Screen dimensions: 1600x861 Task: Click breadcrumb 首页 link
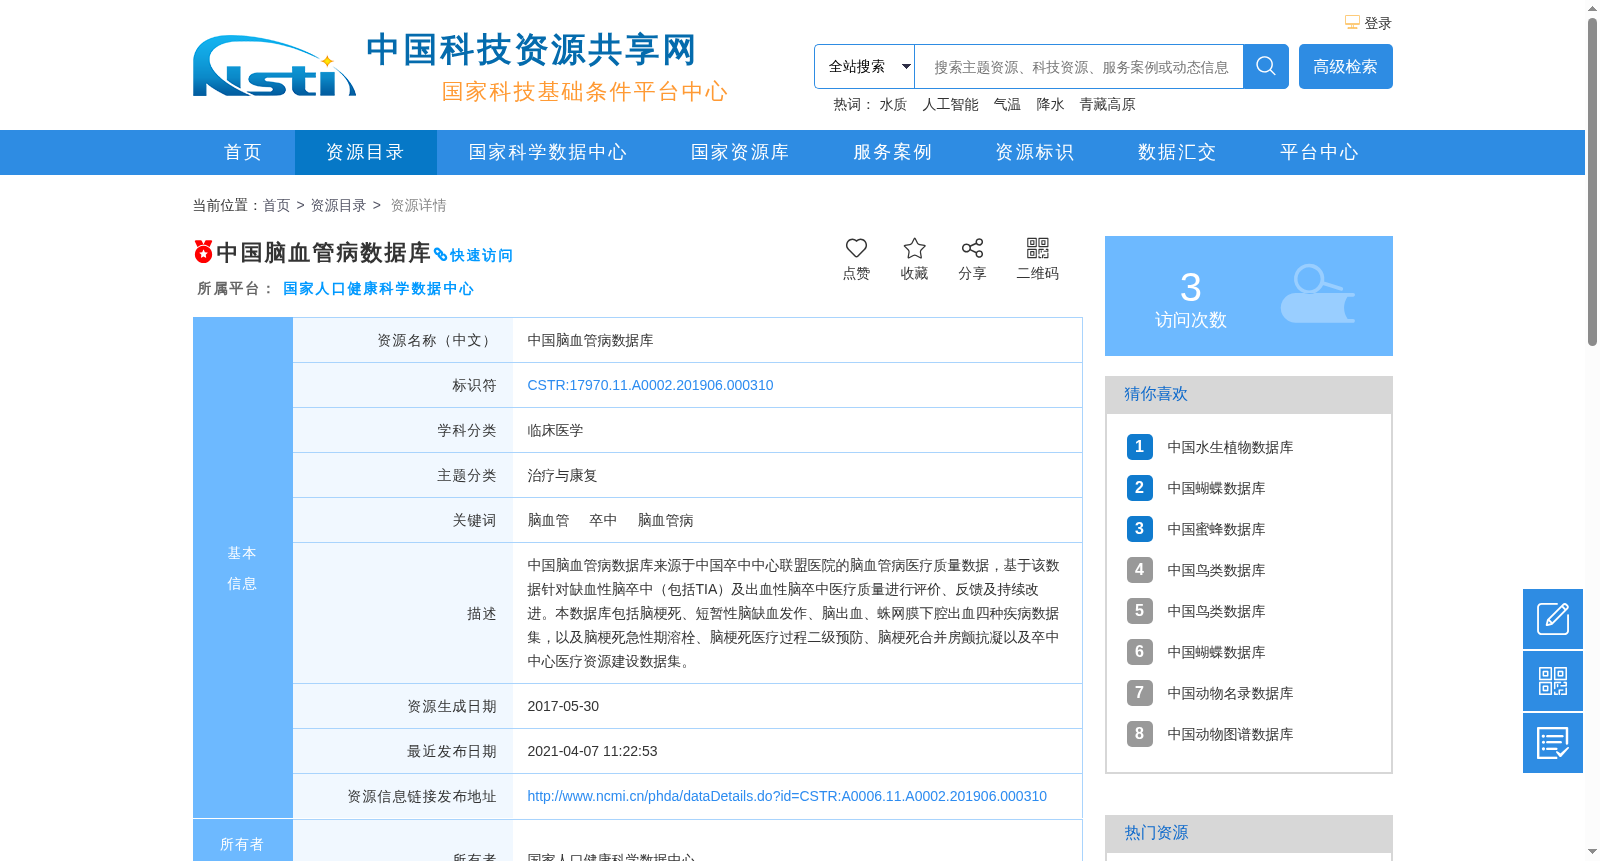click(x=276, y=205)
